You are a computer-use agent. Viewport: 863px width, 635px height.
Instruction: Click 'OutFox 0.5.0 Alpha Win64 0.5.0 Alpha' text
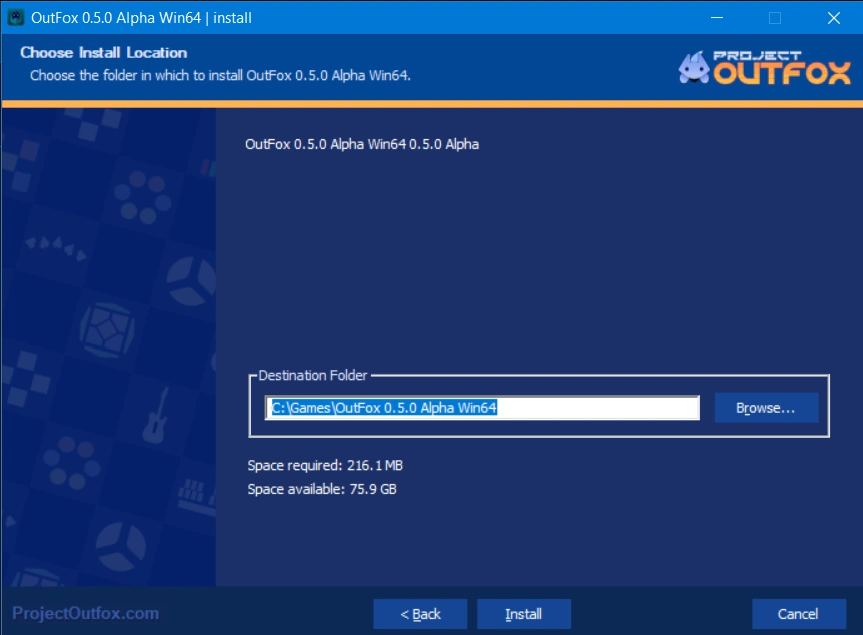pos(362,144)
